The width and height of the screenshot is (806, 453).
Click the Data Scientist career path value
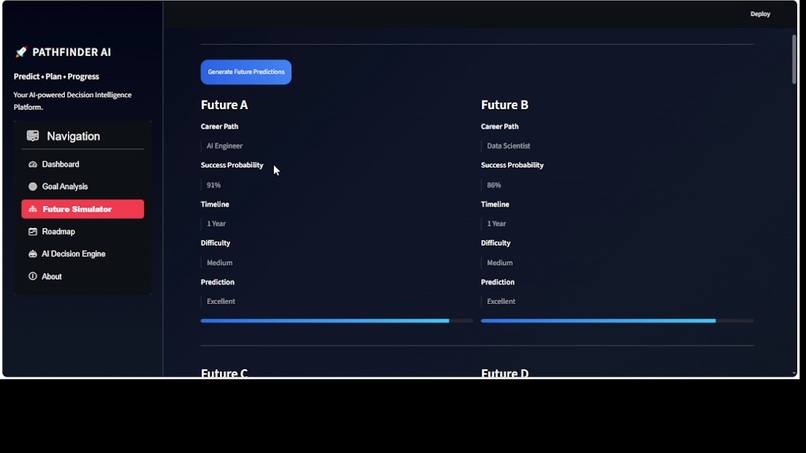point(508,146)
